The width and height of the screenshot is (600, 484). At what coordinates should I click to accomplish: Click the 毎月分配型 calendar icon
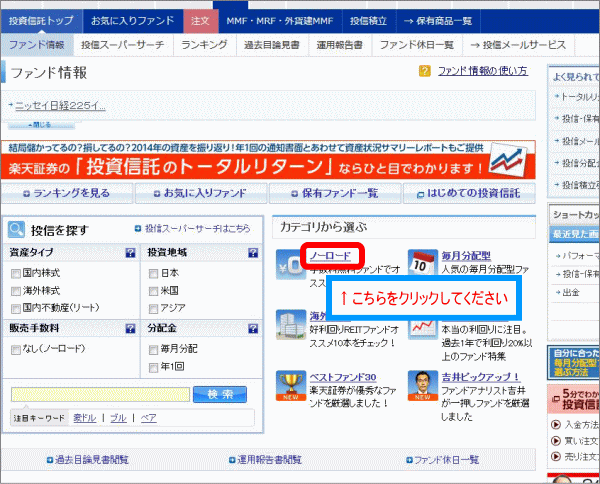[x=422, y=263]
